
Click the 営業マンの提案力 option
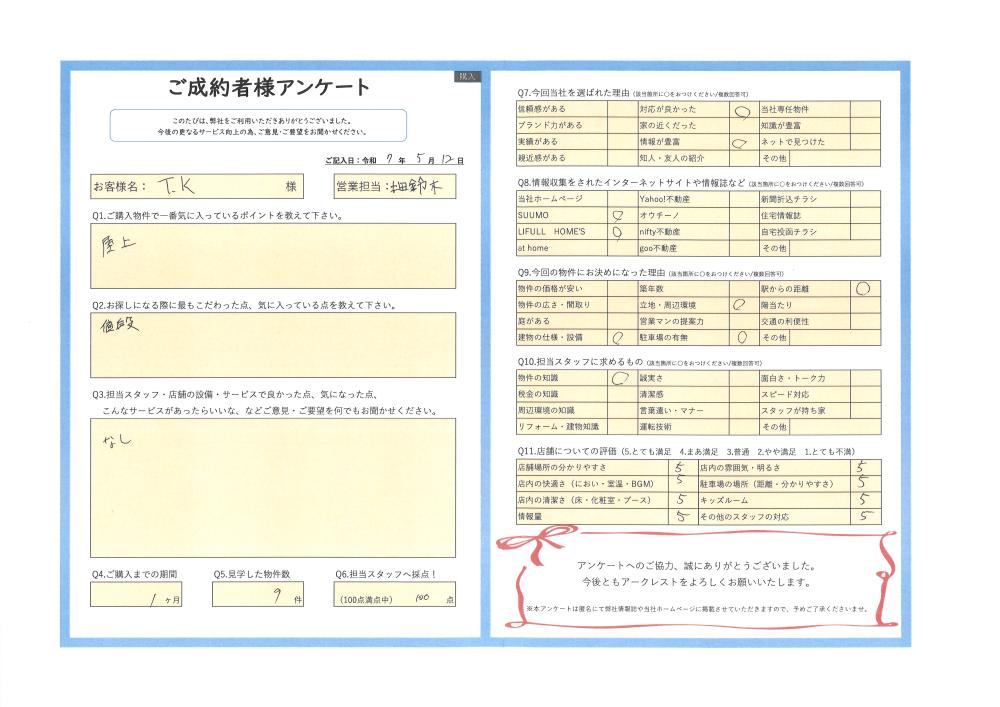[x=672, y=321]
